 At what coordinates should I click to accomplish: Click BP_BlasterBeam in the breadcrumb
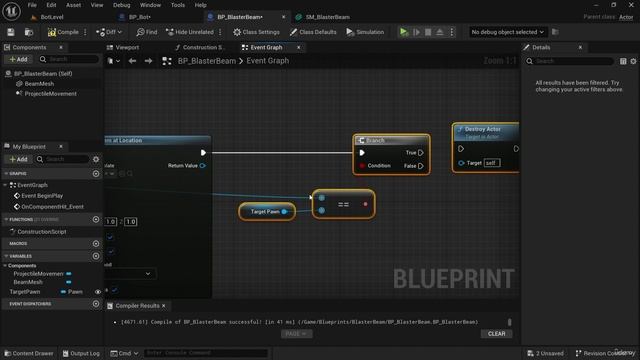[207, 61]
